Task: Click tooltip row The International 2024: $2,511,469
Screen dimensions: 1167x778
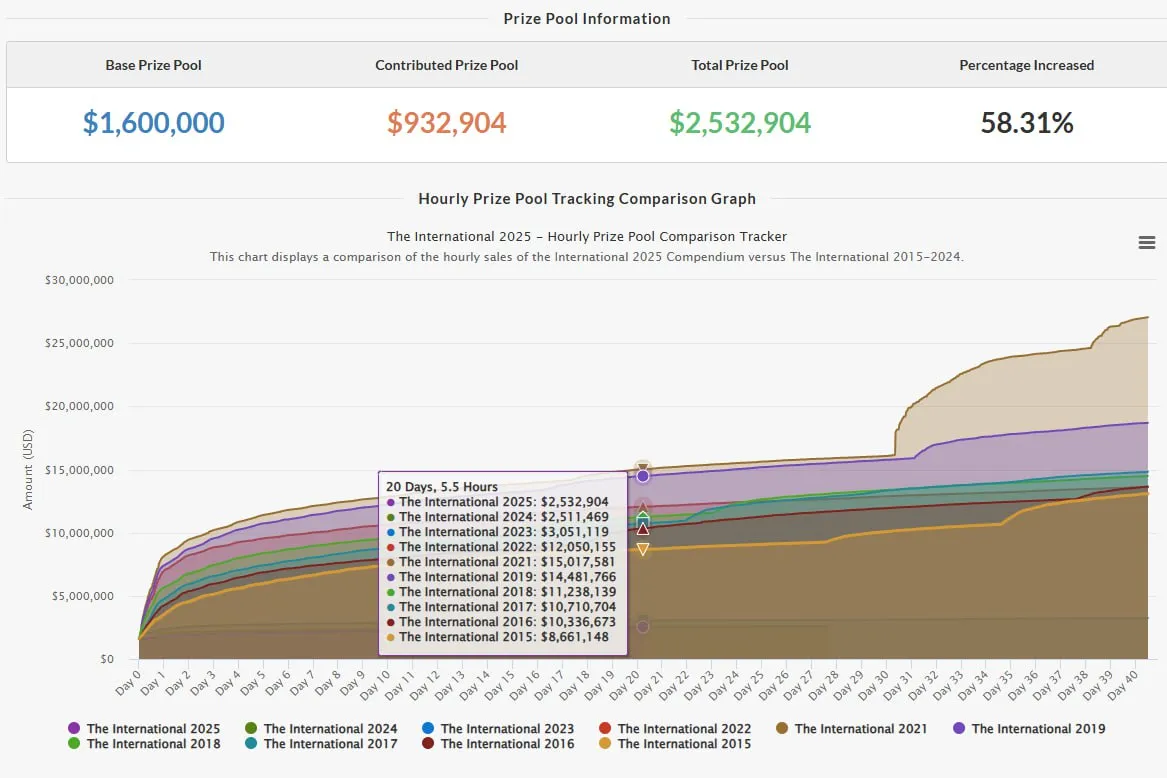Action: click(x=497, y=517)
